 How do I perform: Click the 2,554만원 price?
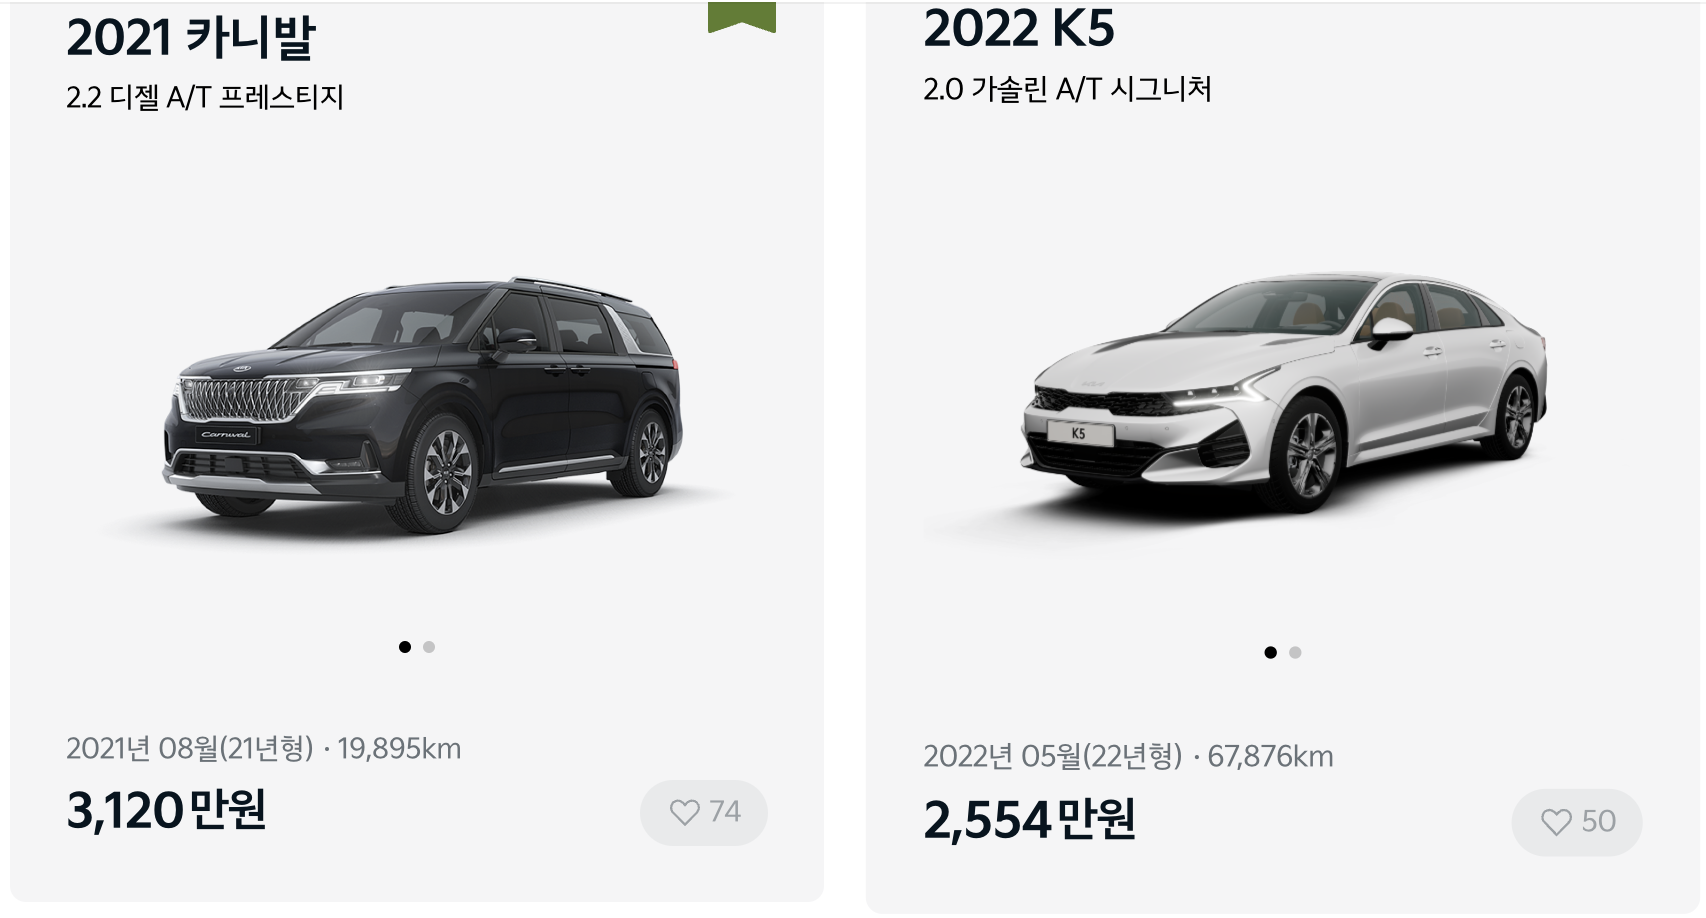[x=1029, y=820]
